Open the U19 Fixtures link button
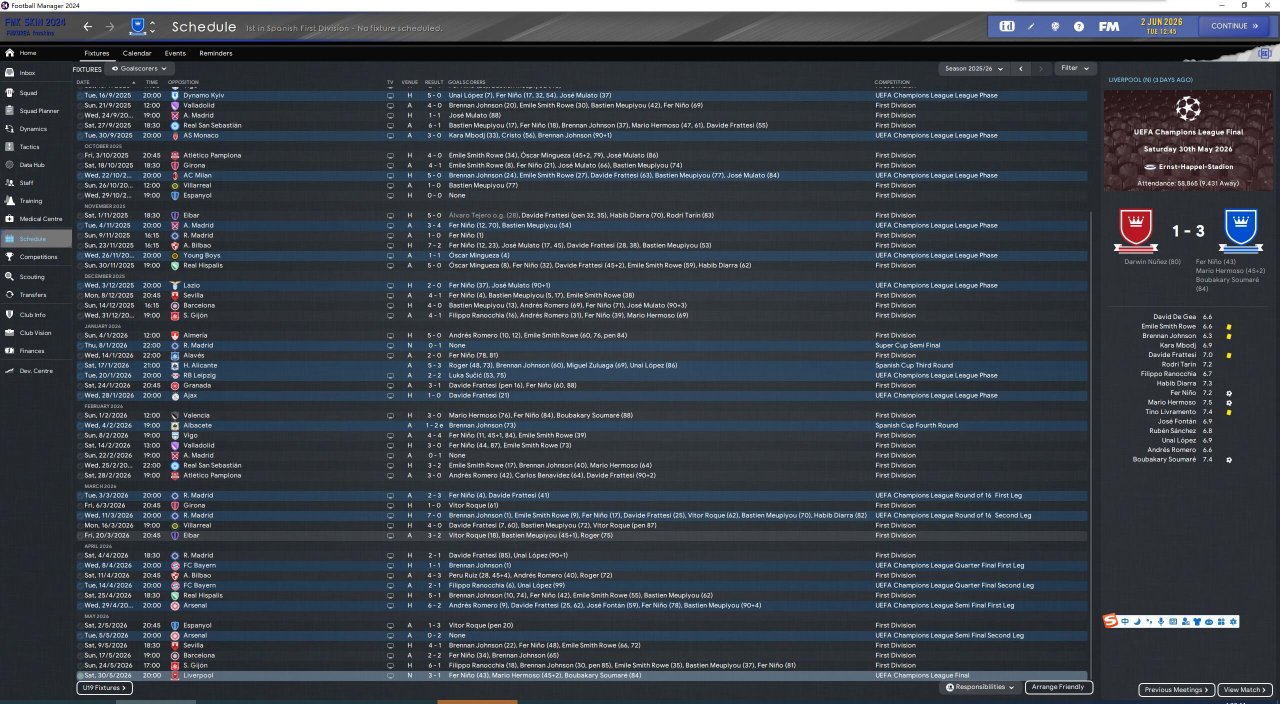Image resolution: width=1280 pixels, height=704 pixels. point(104,688)
